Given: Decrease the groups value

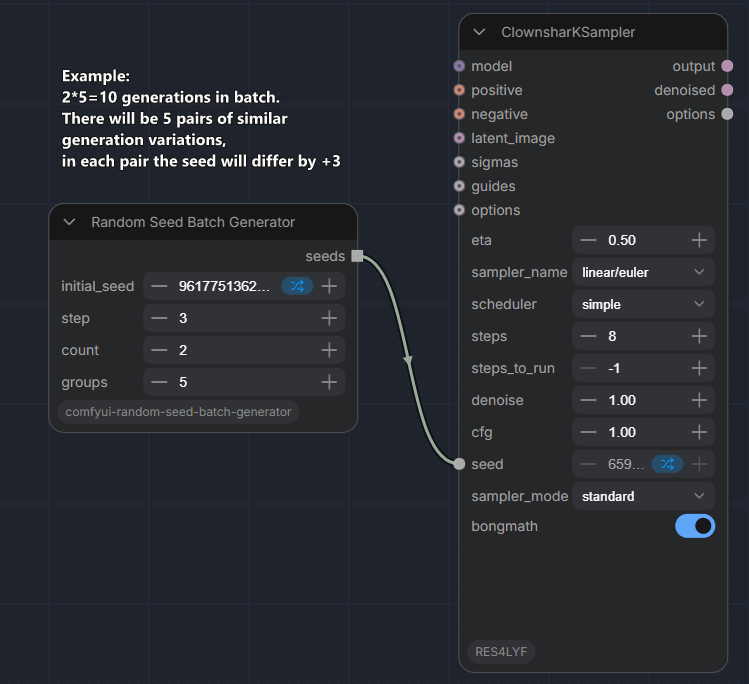Looking at the screenshot, I should 159,382.
